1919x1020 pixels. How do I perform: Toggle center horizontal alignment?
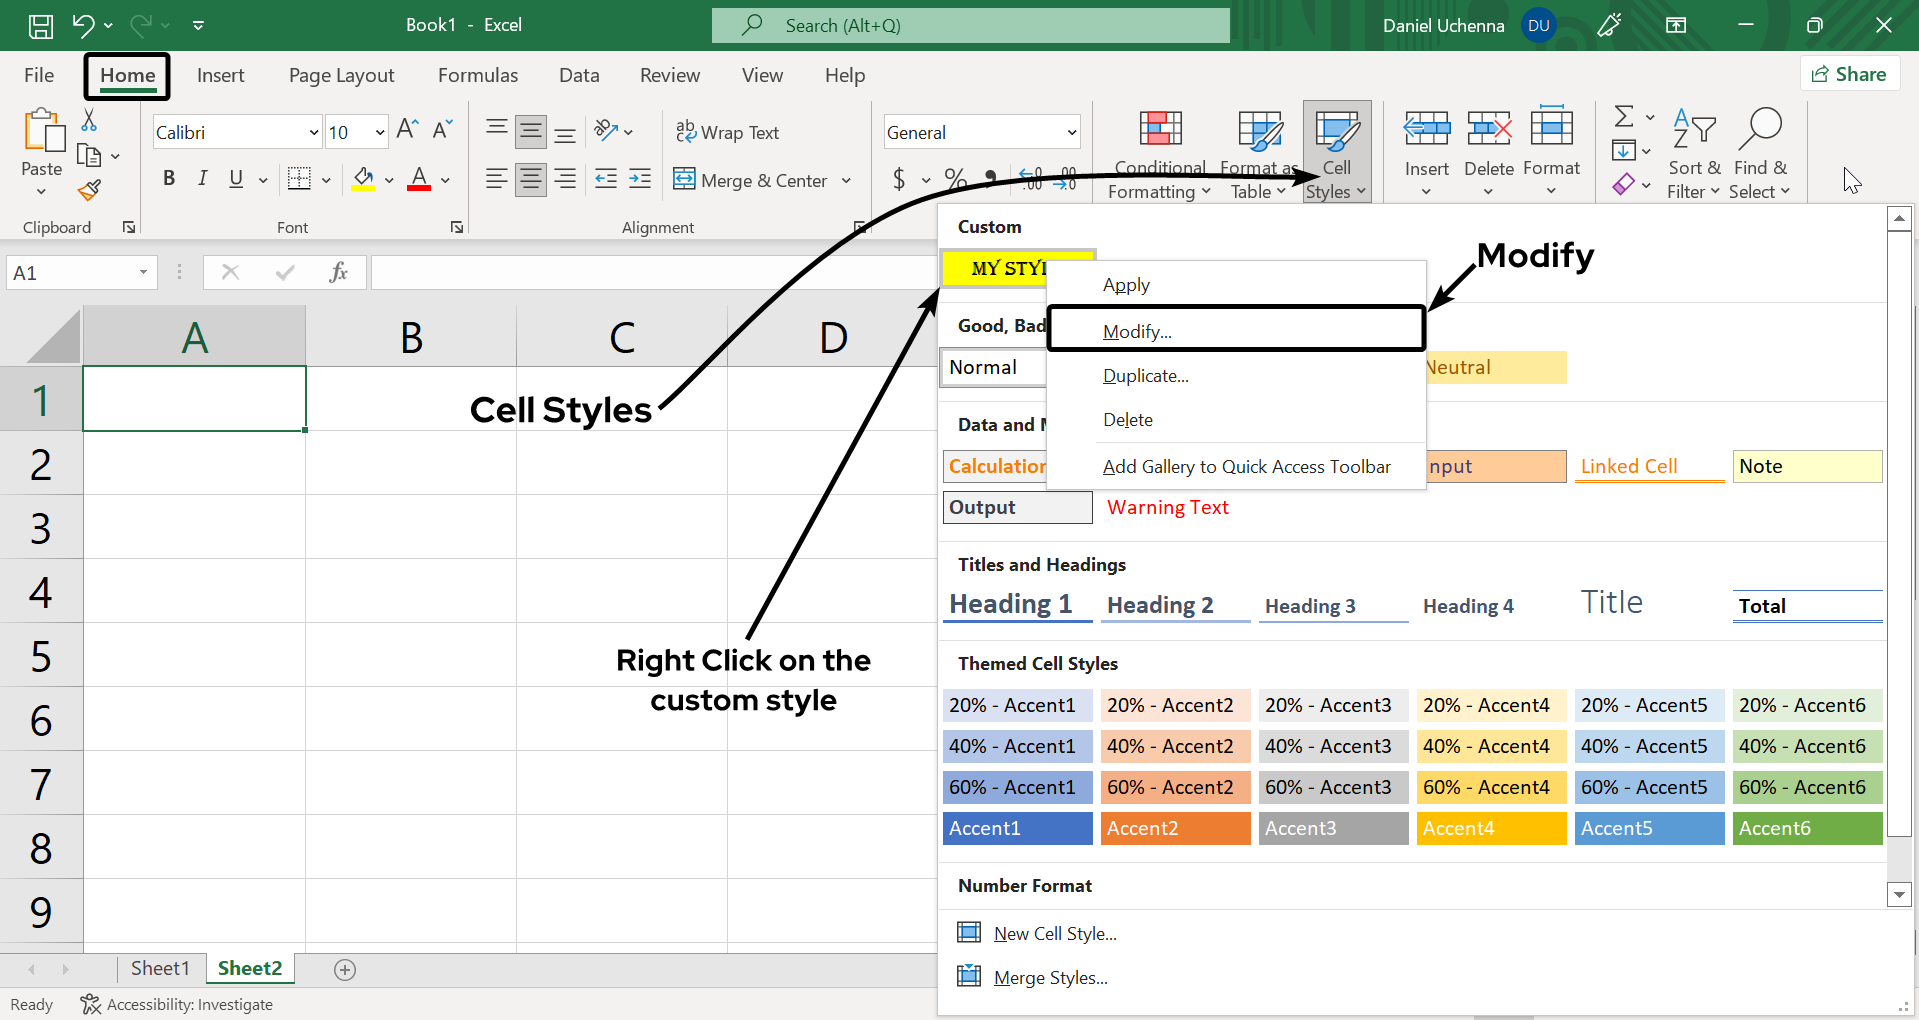coord(530,179)
